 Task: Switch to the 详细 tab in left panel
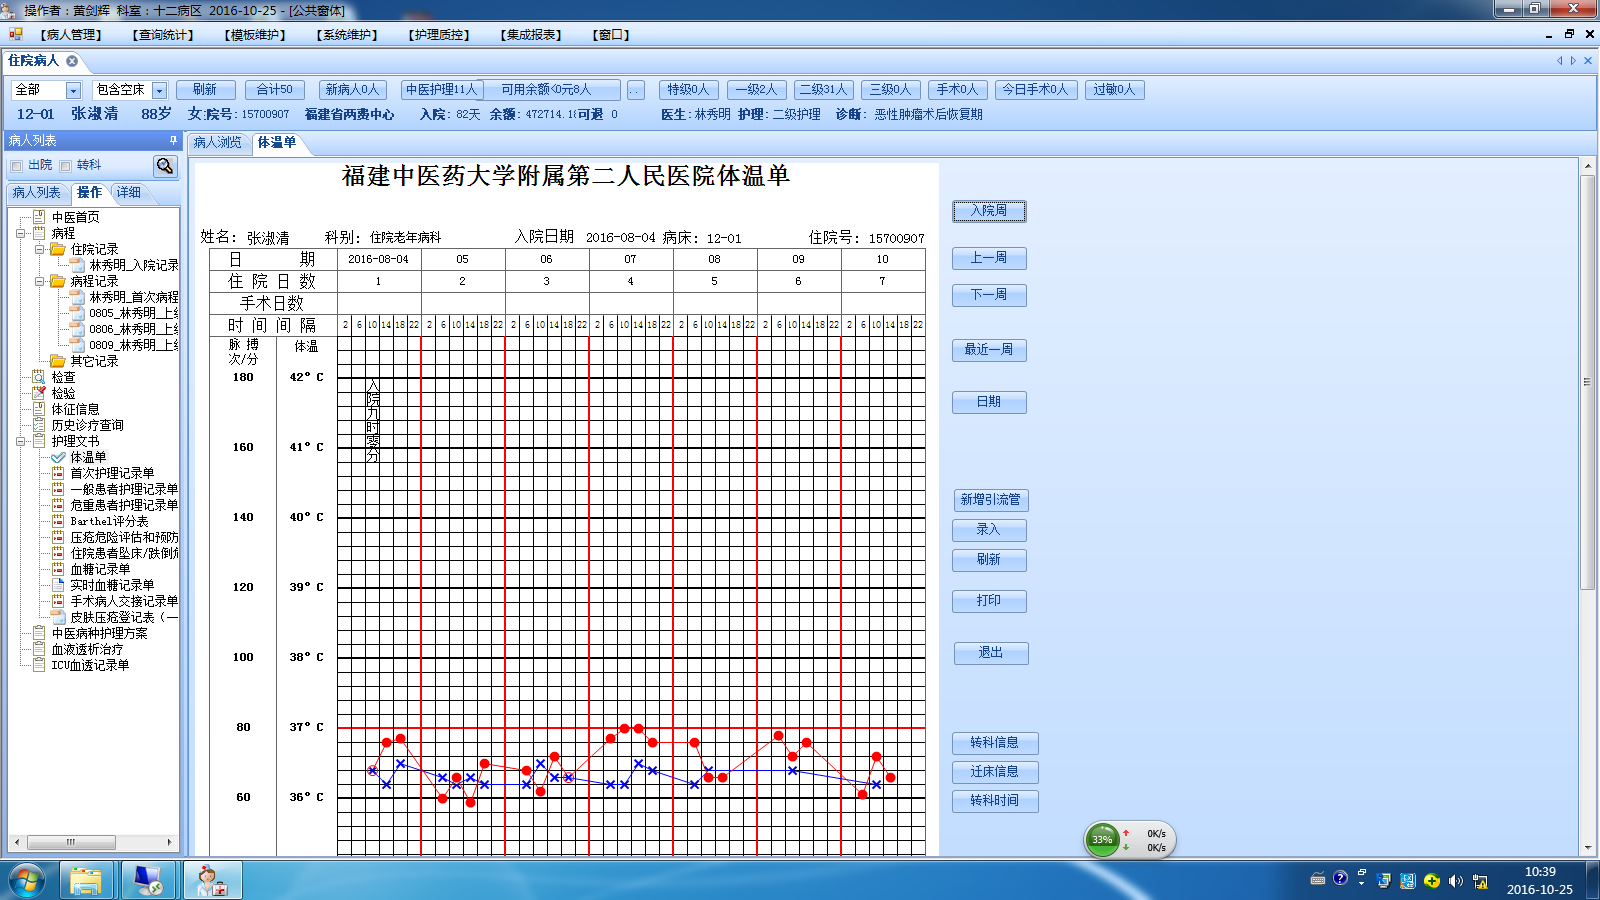129,193
